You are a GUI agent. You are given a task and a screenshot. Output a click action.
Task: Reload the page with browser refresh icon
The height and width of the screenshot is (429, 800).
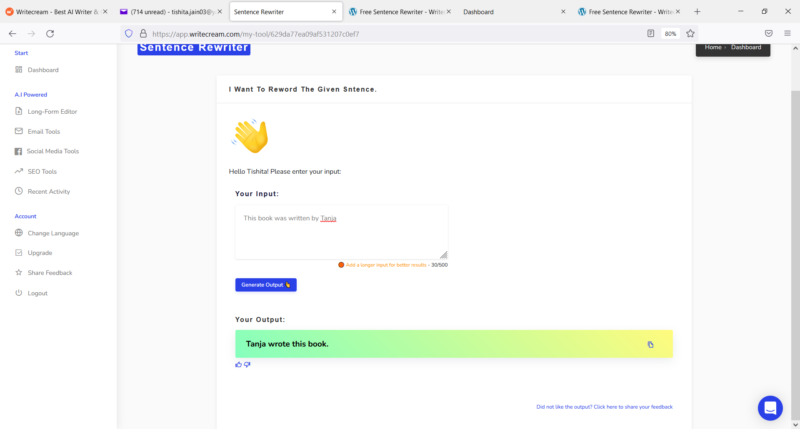(x=50, y=33)
